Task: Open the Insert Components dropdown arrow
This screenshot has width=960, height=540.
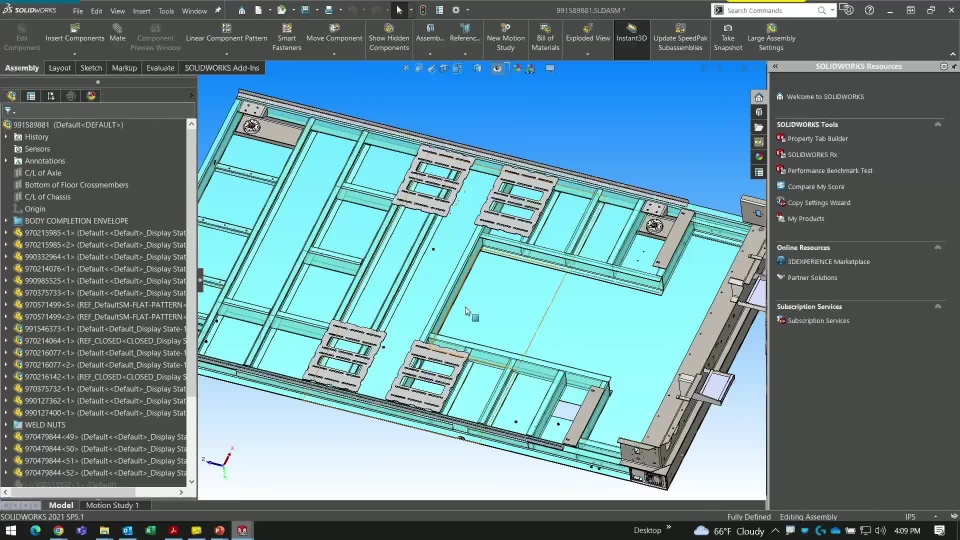Action: coord(75,54)
